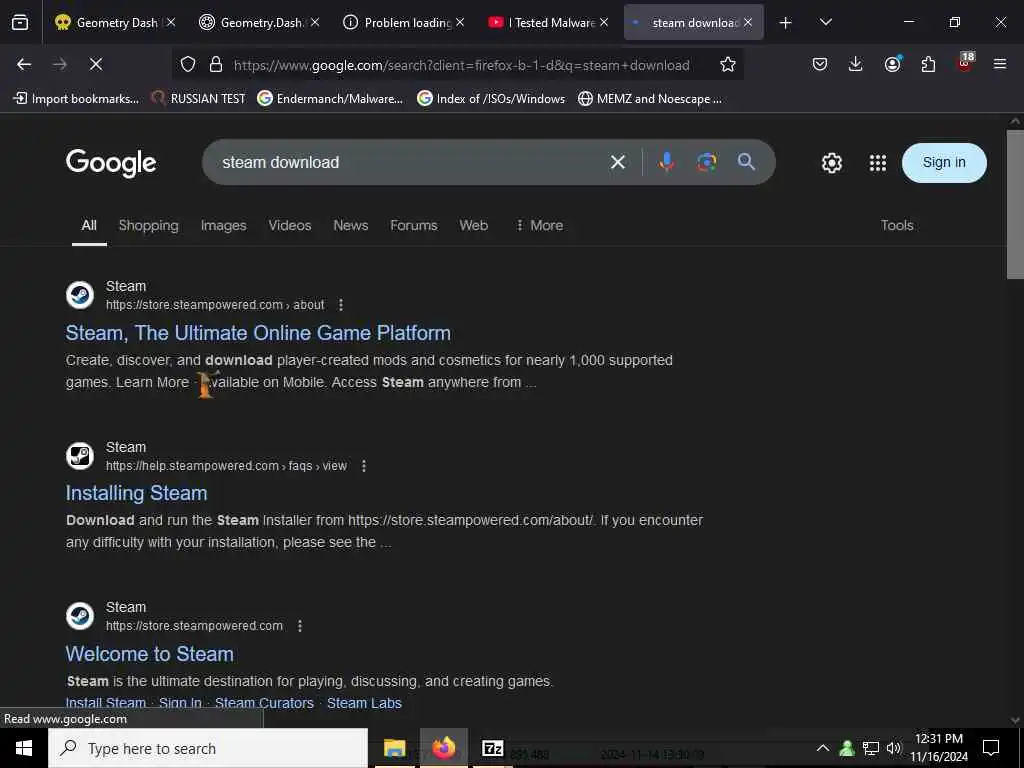Image resolution: width=1024 pixels, height=768 pixels.
Task: Open the Steam Labs sitelink
Action: point(364,703)
